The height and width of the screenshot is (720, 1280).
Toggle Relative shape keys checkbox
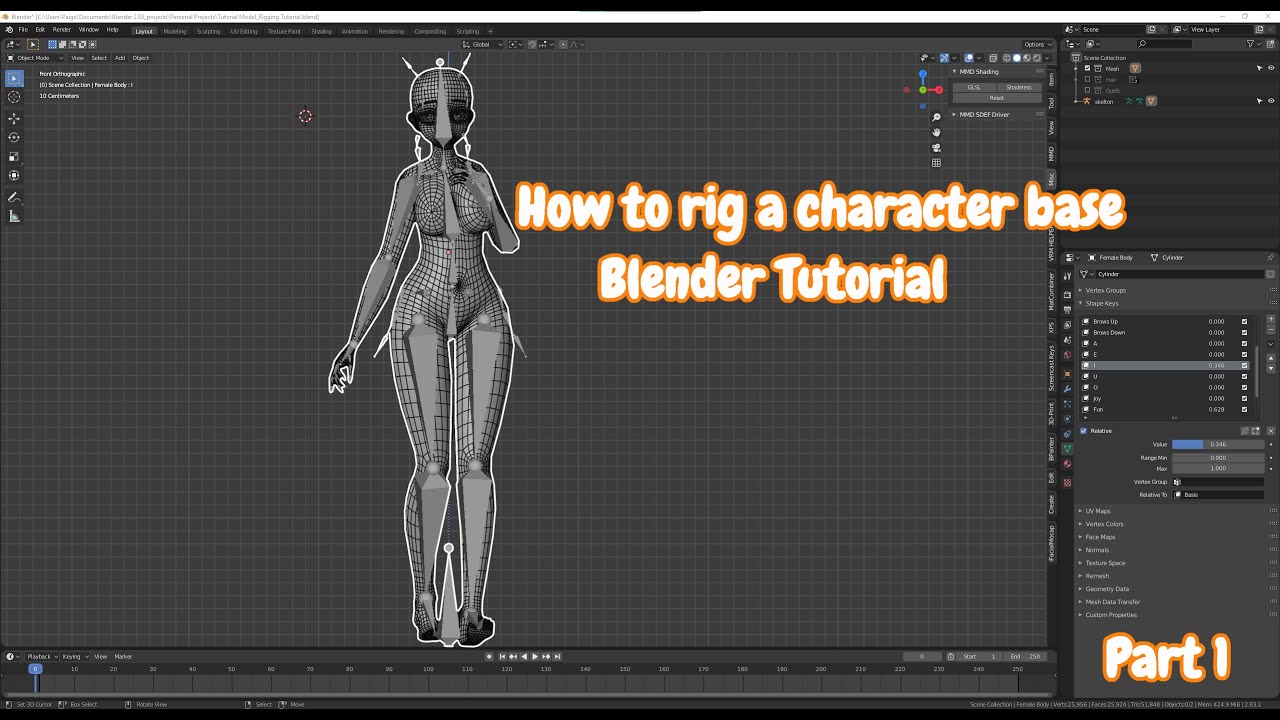(1083, 431)
